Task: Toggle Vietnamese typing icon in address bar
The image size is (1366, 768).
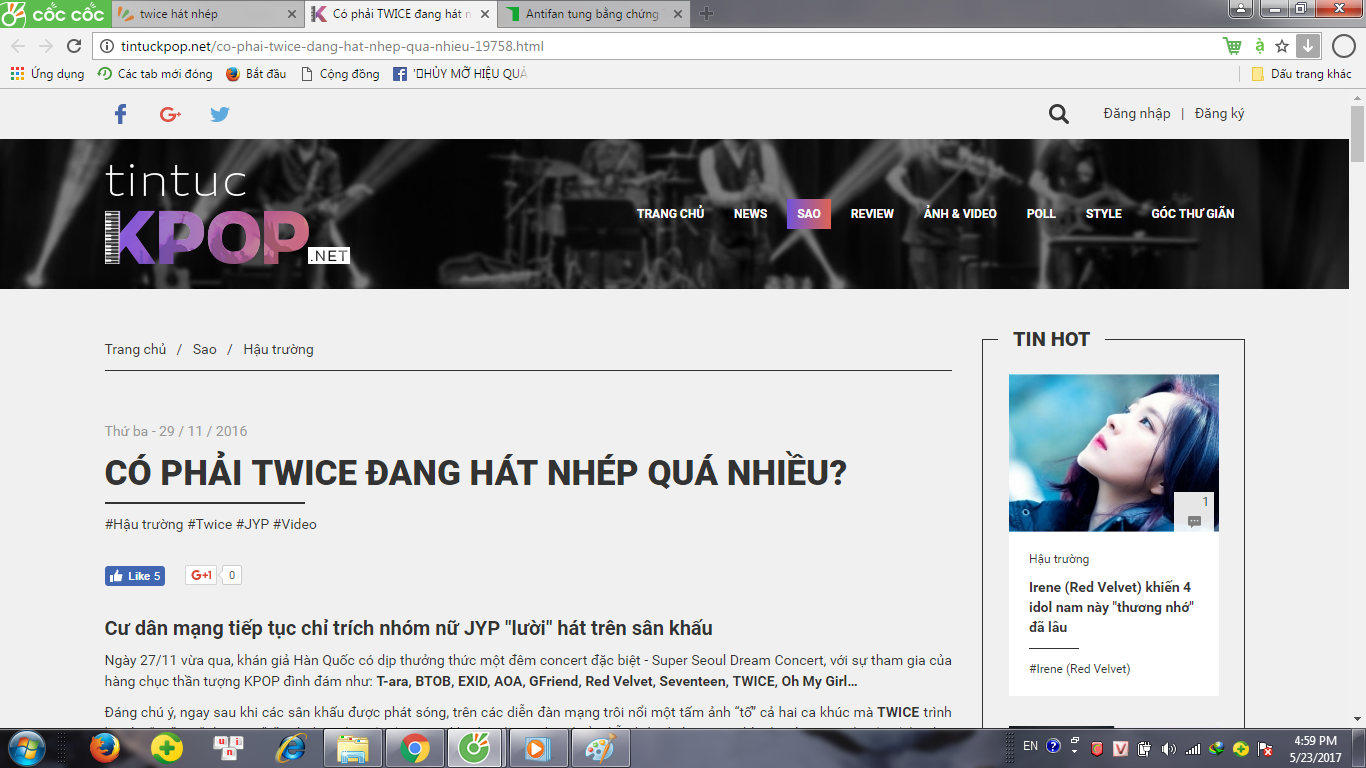Action: [1259, 46]
